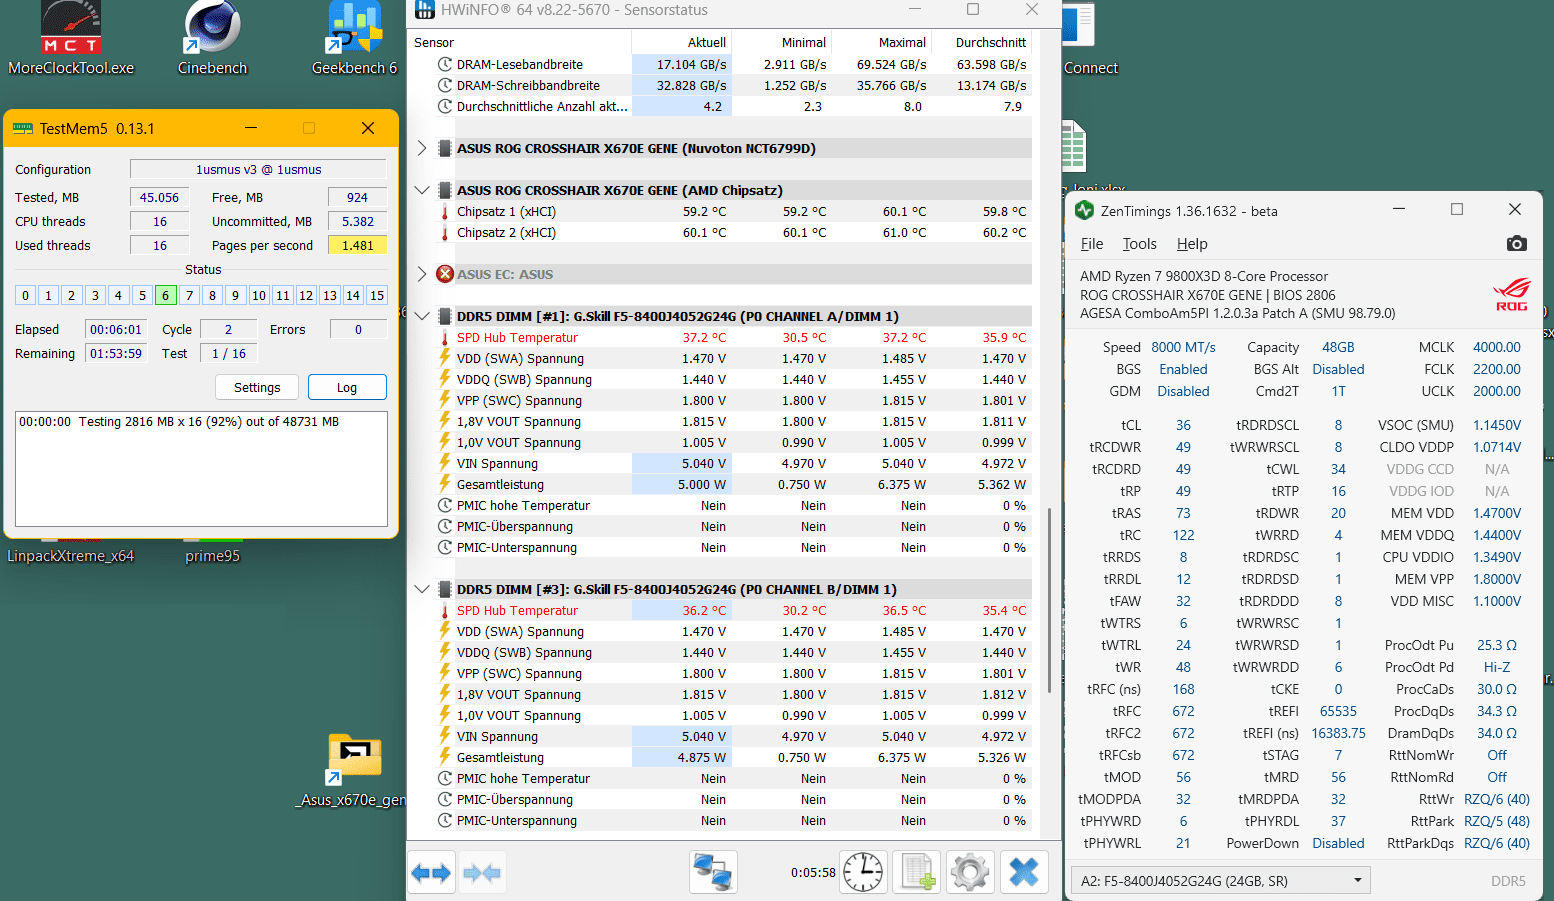Take ZenTimings screenshot with camera icon

coord(1516,243)
